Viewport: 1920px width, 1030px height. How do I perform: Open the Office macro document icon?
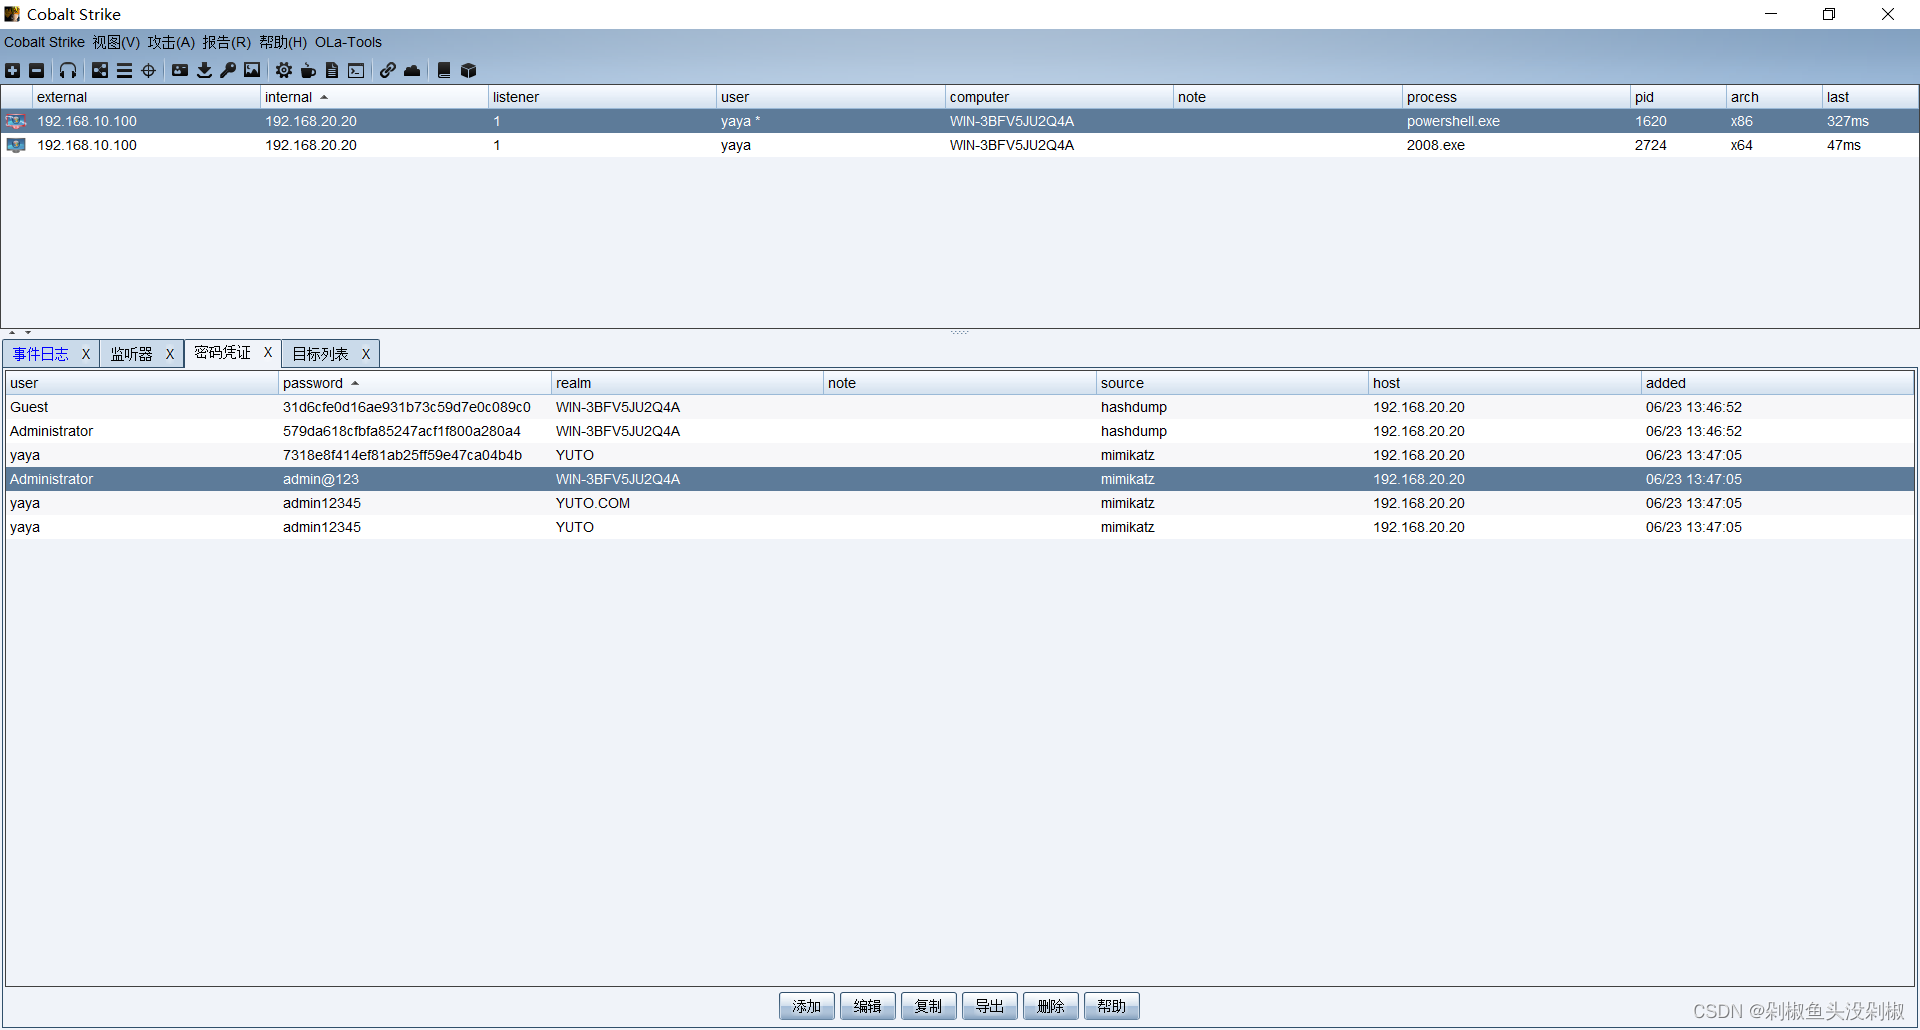click(x=332, y=70)
